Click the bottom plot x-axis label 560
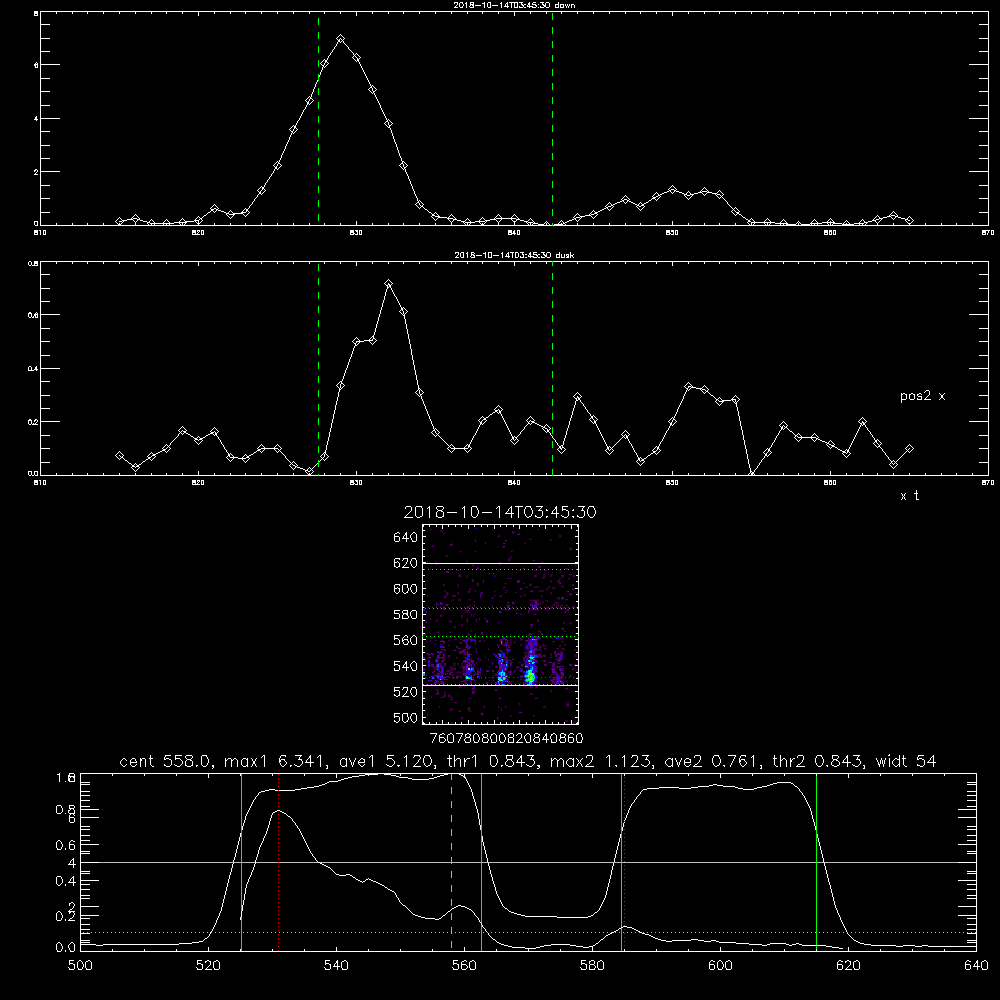 [464, 966]
